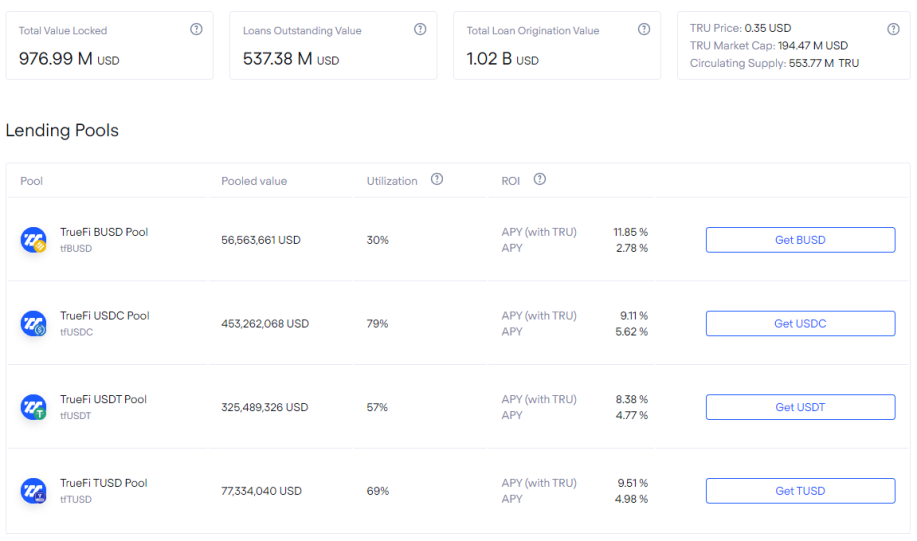Select the TrueFi TUSD Pool logo
Image resolution: width=917 pixels, height=541 pixels.
[33, 491]
